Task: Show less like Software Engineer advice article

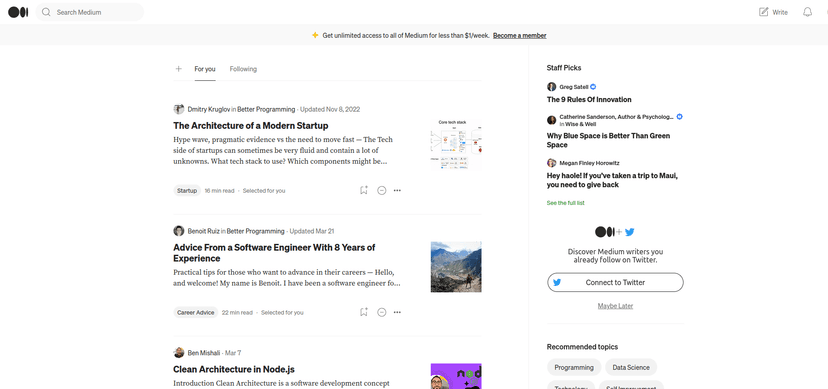Action: coord(382,312)
